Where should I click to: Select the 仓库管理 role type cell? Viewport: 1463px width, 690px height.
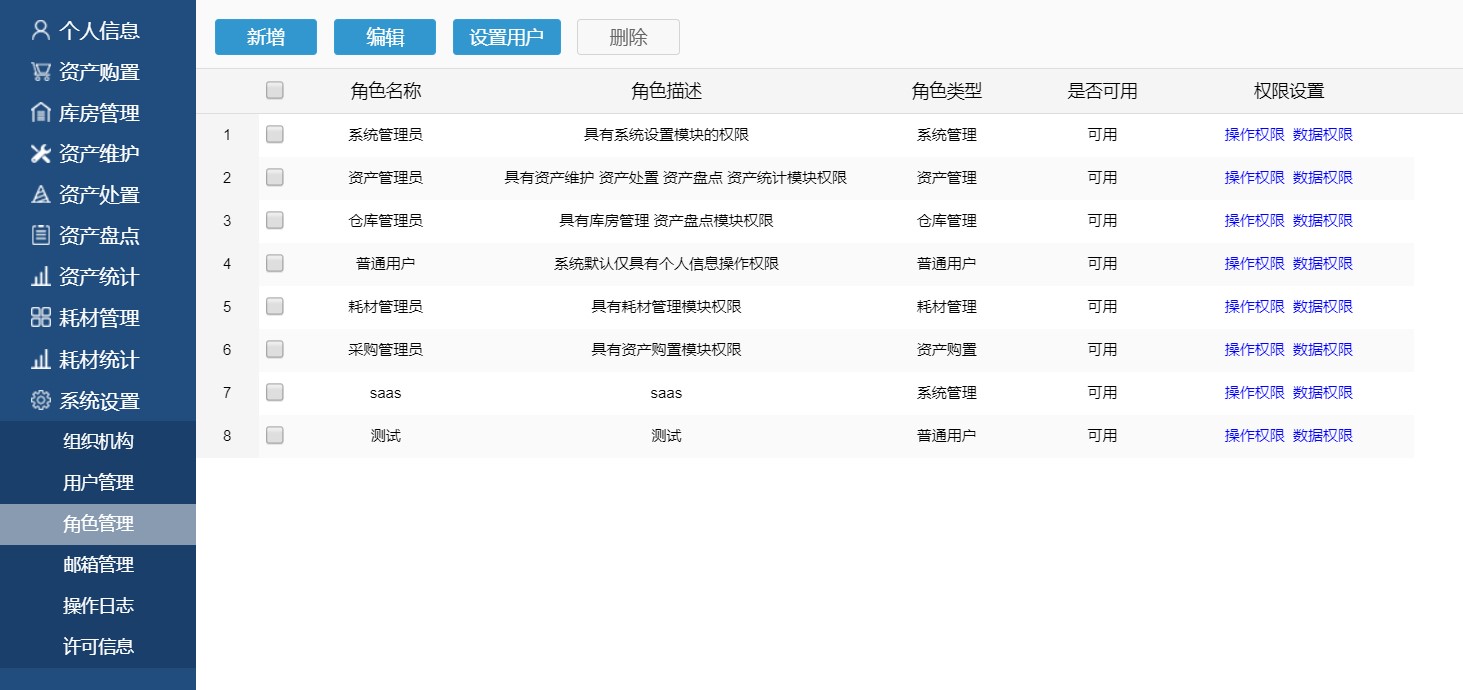click(x=946, y=221)
